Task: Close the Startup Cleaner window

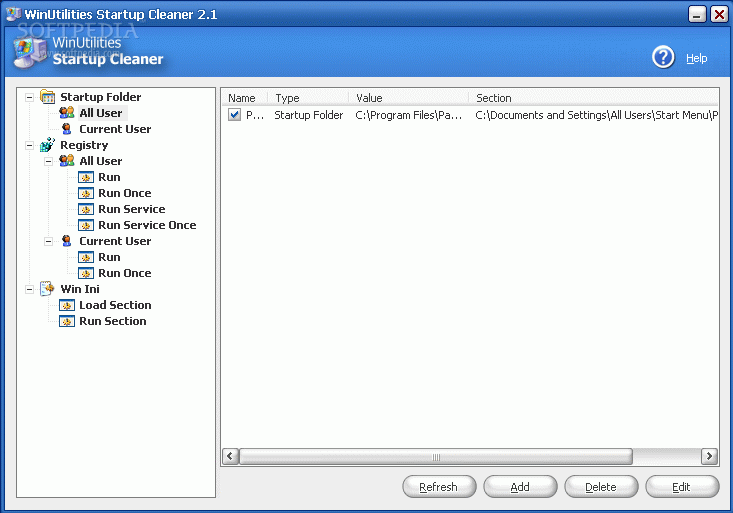Action: [x=719, y=14]
